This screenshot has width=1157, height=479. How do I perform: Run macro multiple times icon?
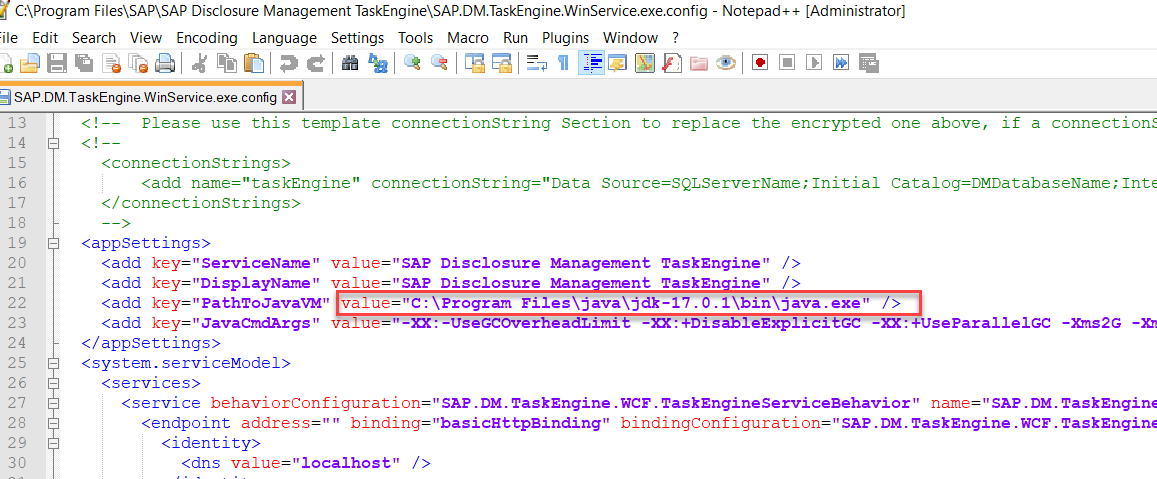coord(841,63)
